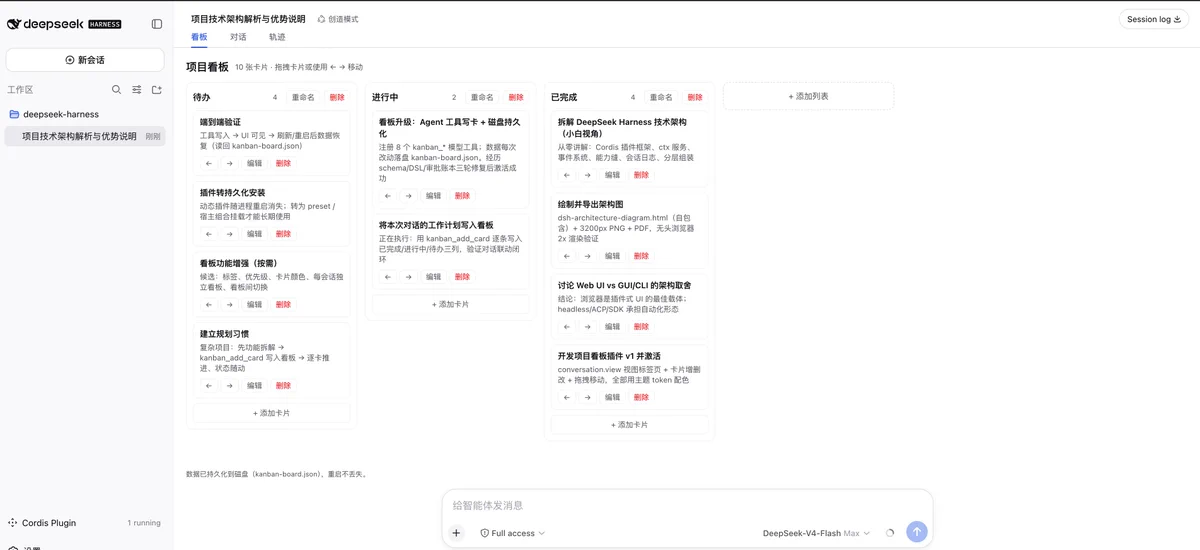Move 拆解 DeepSeek Harness 技术架构 card left
The height and width of the screenshot is (550, 1200).
[567, 175]
